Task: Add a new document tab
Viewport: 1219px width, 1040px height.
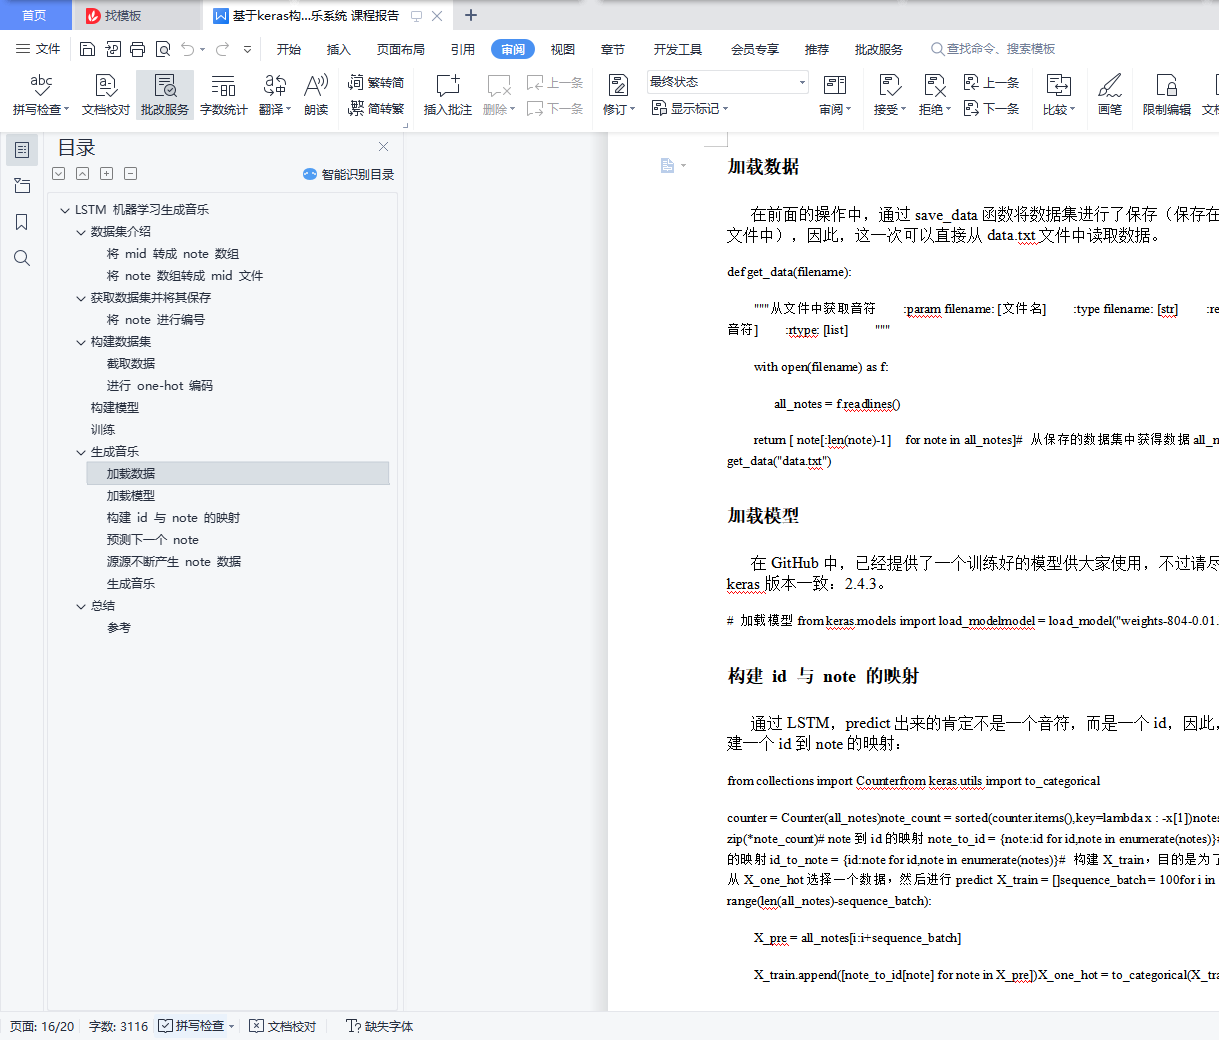Action: pos(471,15)
